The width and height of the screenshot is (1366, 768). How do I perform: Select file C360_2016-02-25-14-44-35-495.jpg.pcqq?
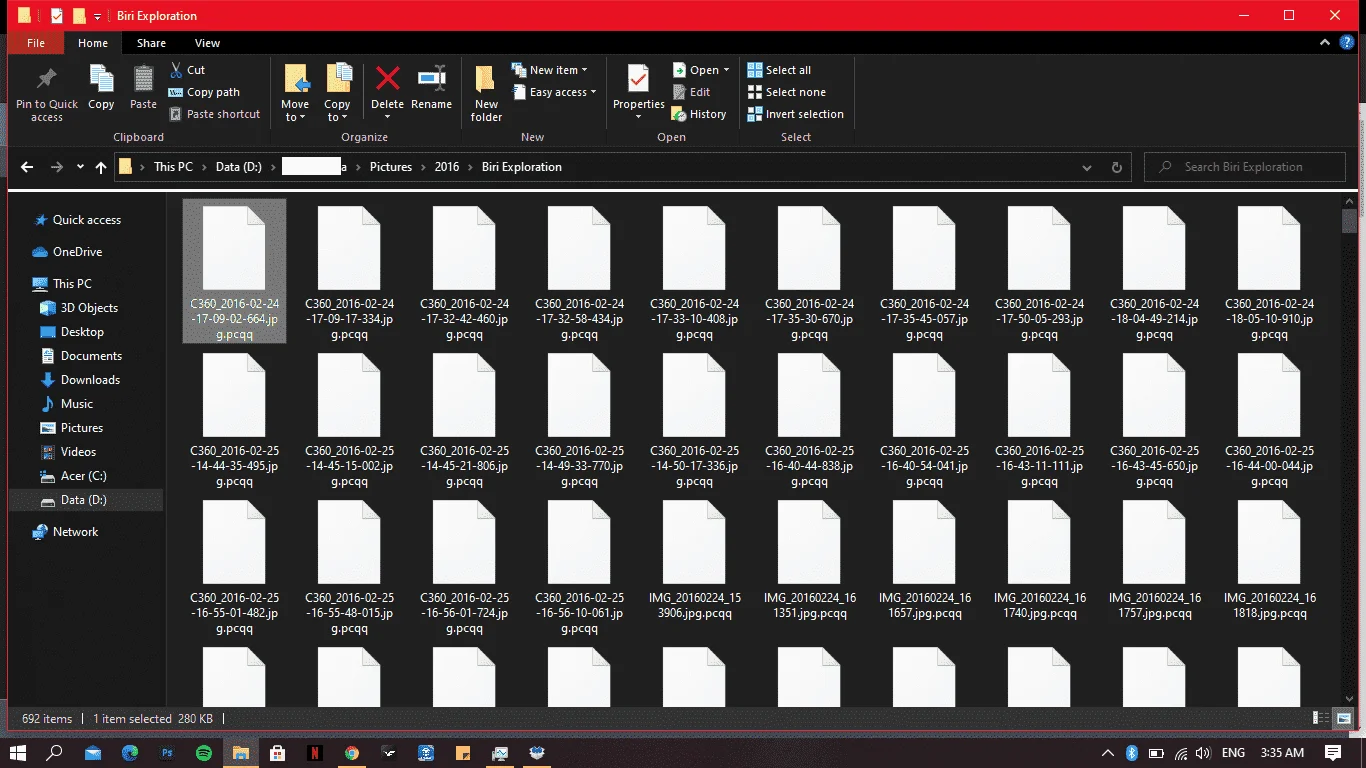[234, 419]
